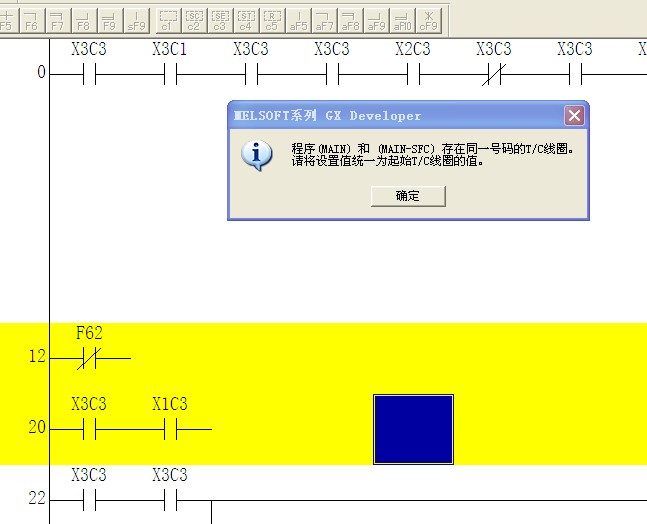The image size is (647, 524).
Task: Click the aF5 toolbar icon
Action: (x=298, y=19)
